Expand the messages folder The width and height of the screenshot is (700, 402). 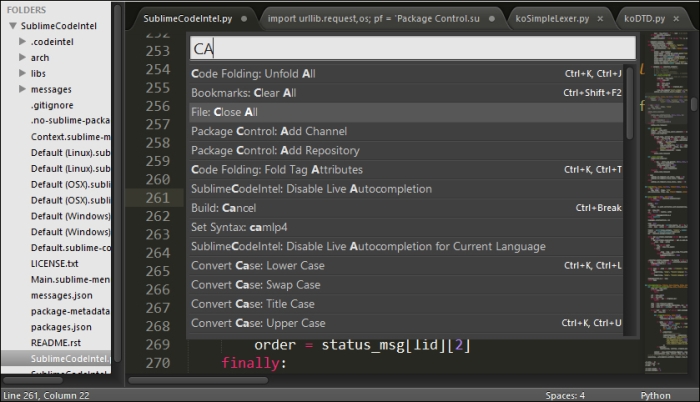(22, 89)
